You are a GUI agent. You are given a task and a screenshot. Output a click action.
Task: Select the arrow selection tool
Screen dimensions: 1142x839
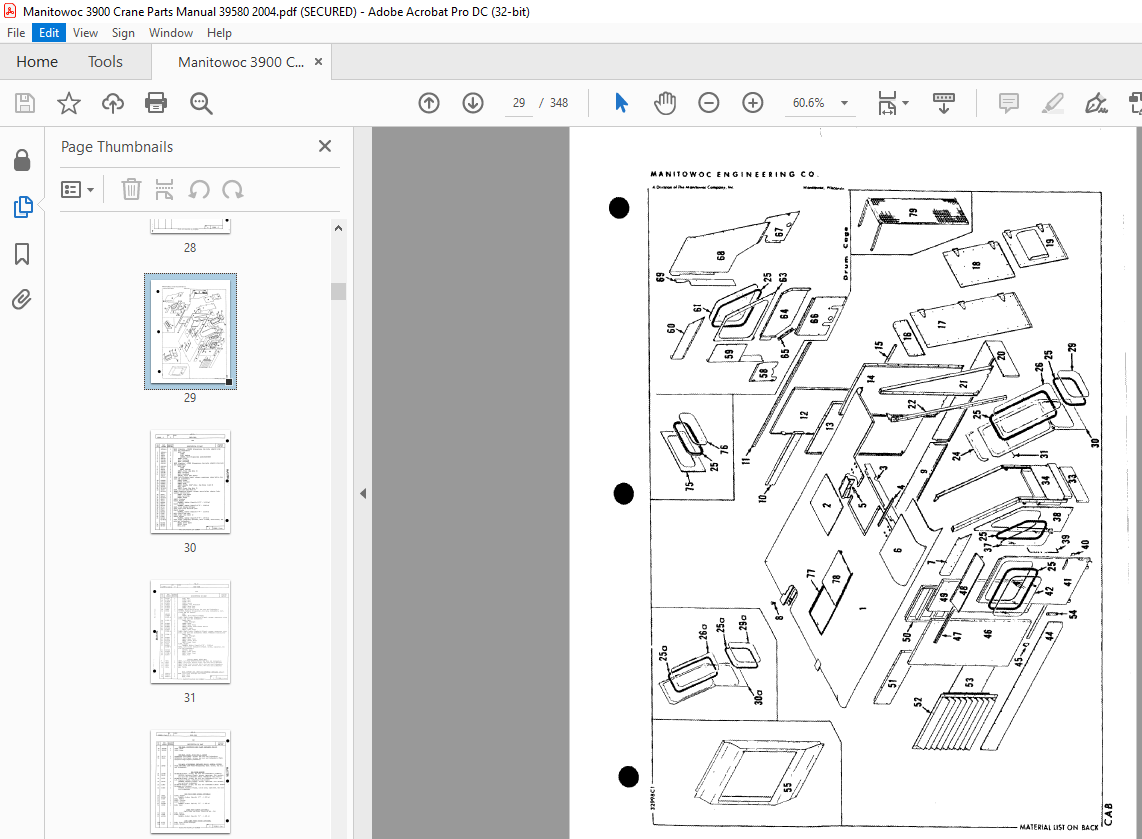621,103
